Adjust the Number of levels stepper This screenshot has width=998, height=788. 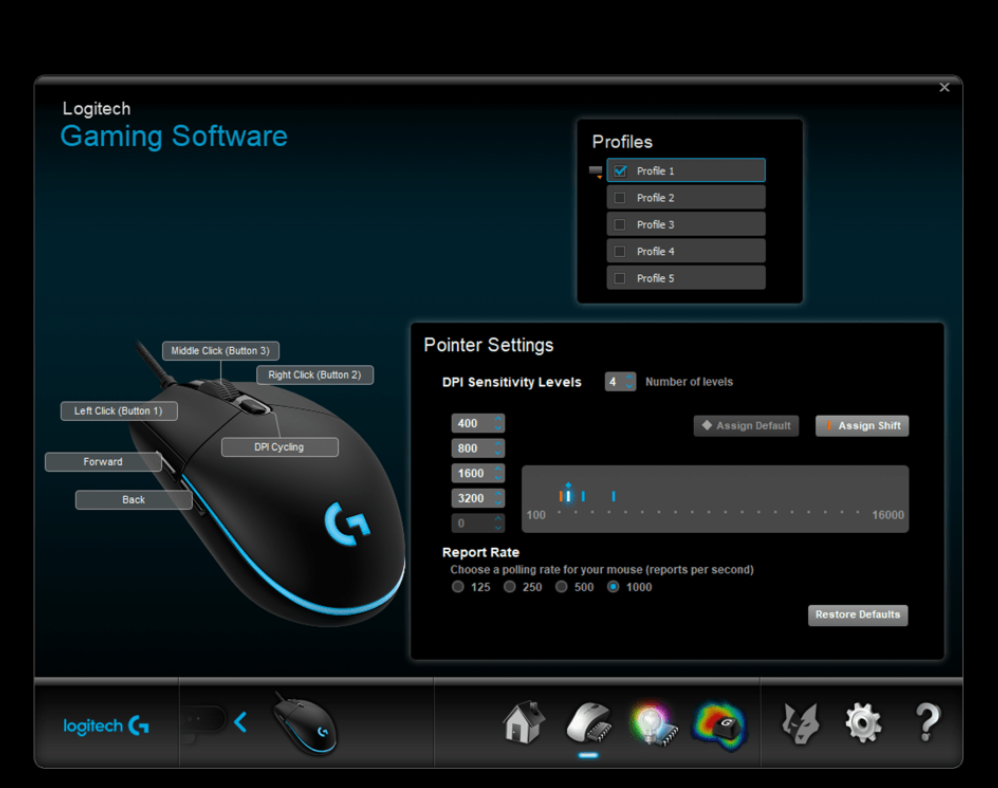[x=629, y=381]
